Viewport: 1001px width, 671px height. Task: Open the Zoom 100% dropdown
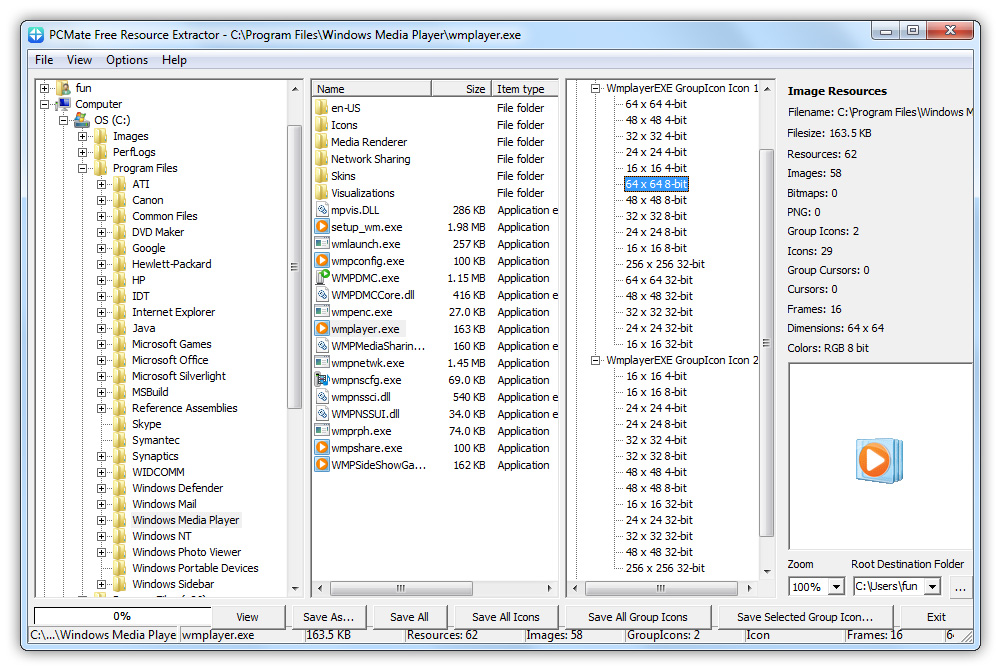[x=836, y=586]
